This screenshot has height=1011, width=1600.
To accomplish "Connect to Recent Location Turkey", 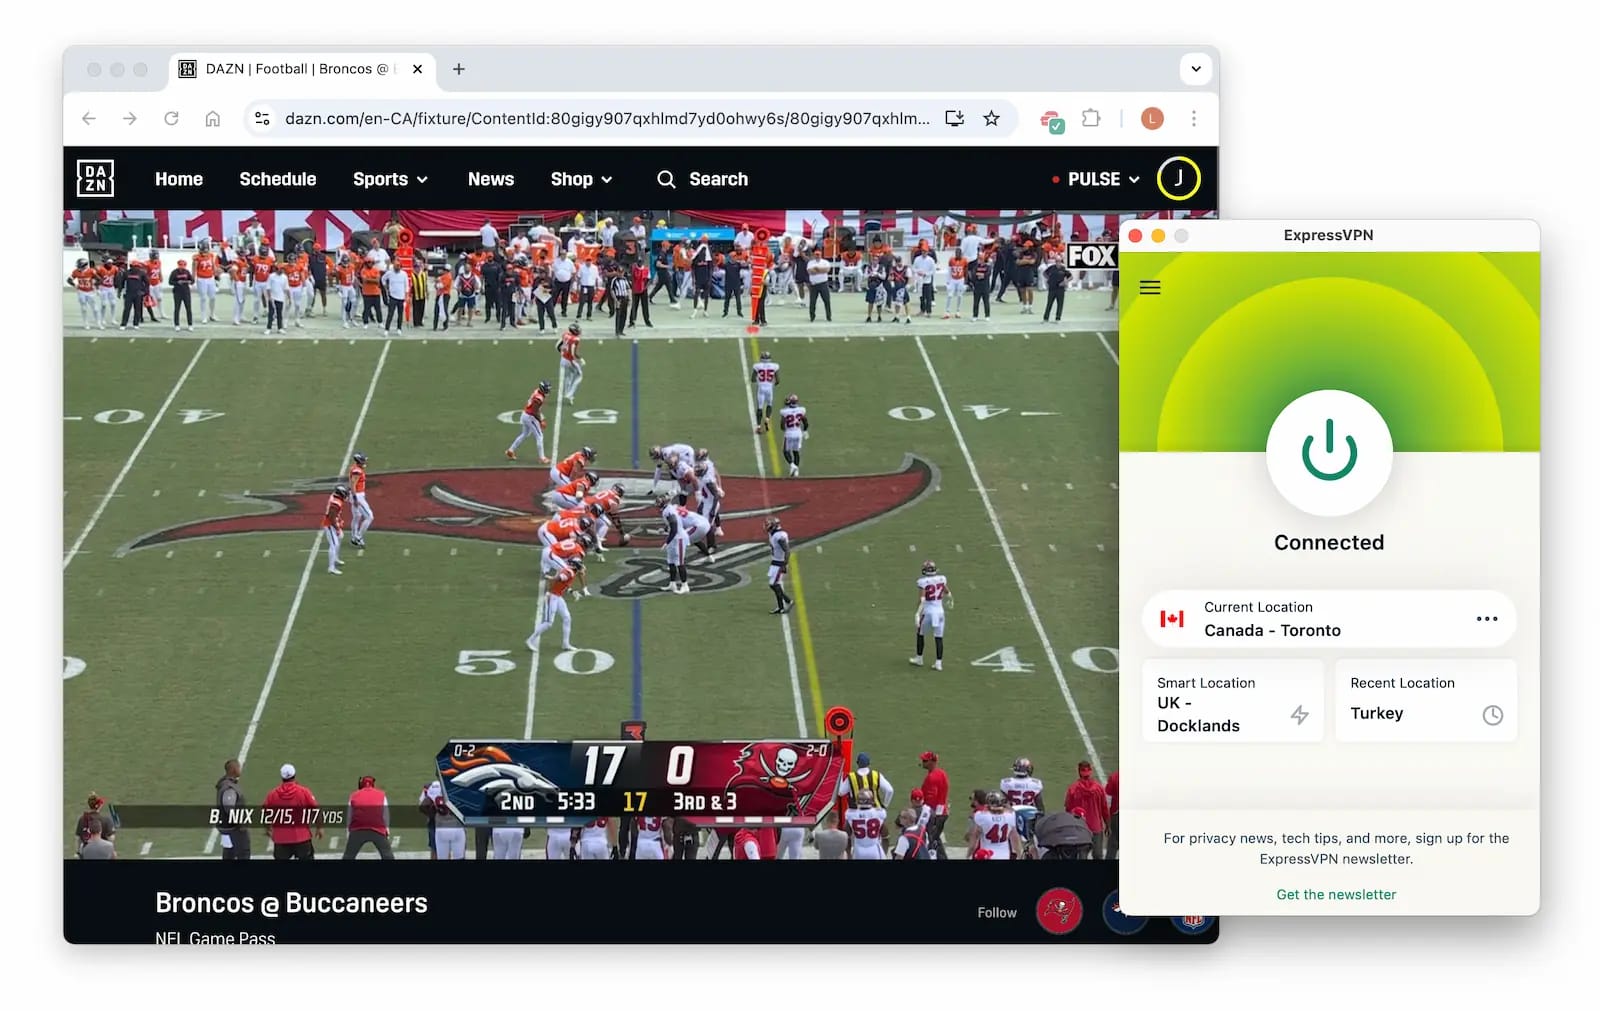I will [x=1426, y=701].
